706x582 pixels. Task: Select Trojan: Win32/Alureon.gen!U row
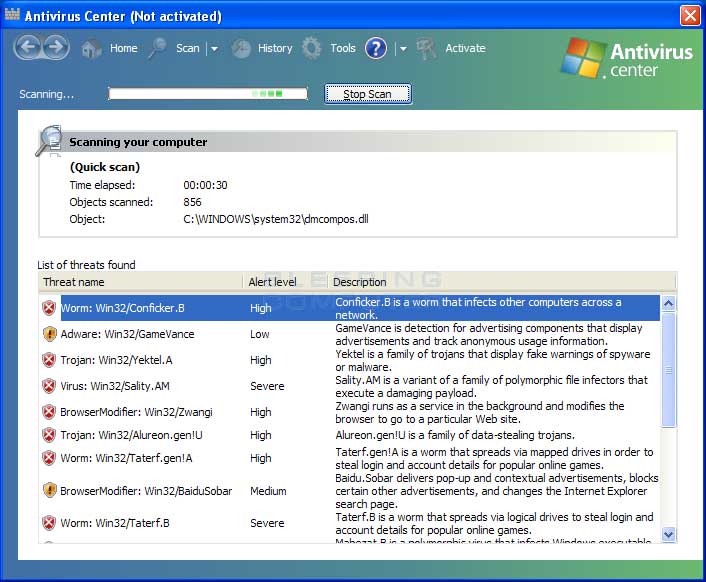(x=350, y=435)
